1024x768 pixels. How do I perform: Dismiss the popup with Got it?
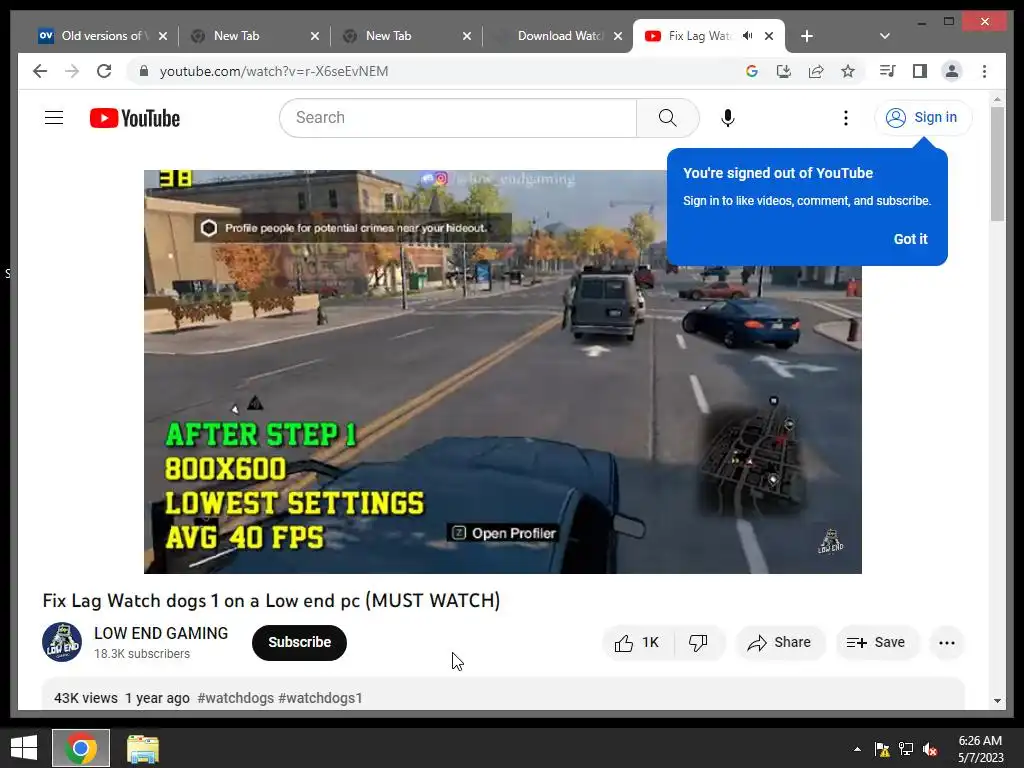[910, 239]
